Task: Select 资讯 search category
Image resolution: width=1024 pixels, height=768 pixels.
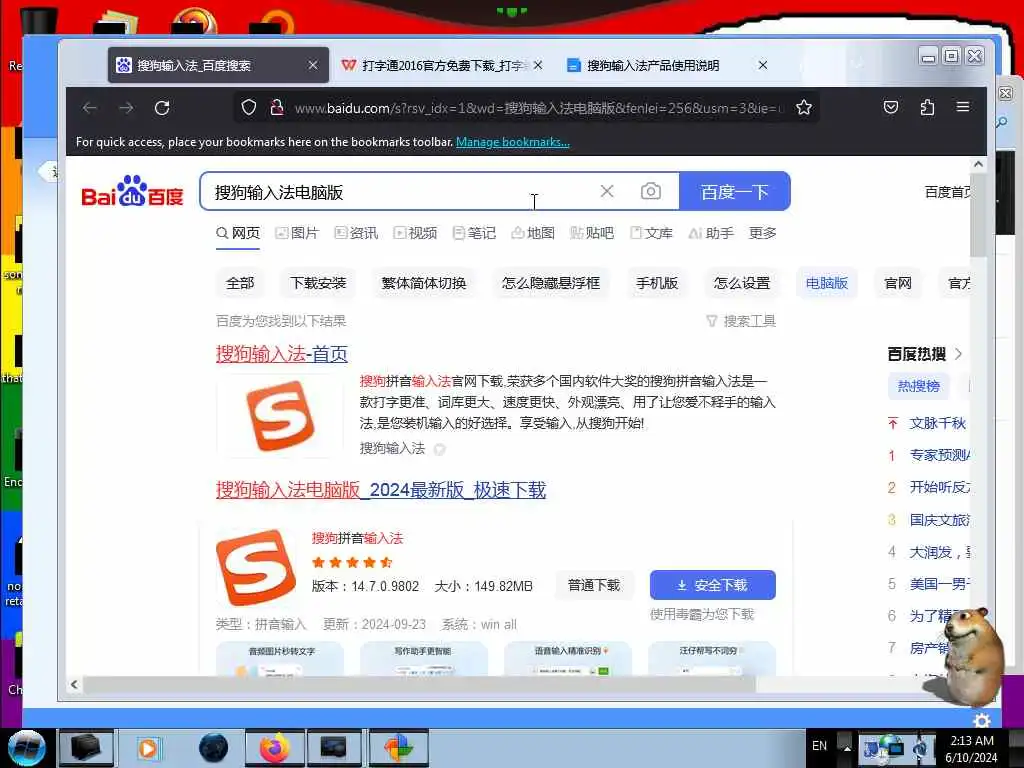Action: (357, 233)
